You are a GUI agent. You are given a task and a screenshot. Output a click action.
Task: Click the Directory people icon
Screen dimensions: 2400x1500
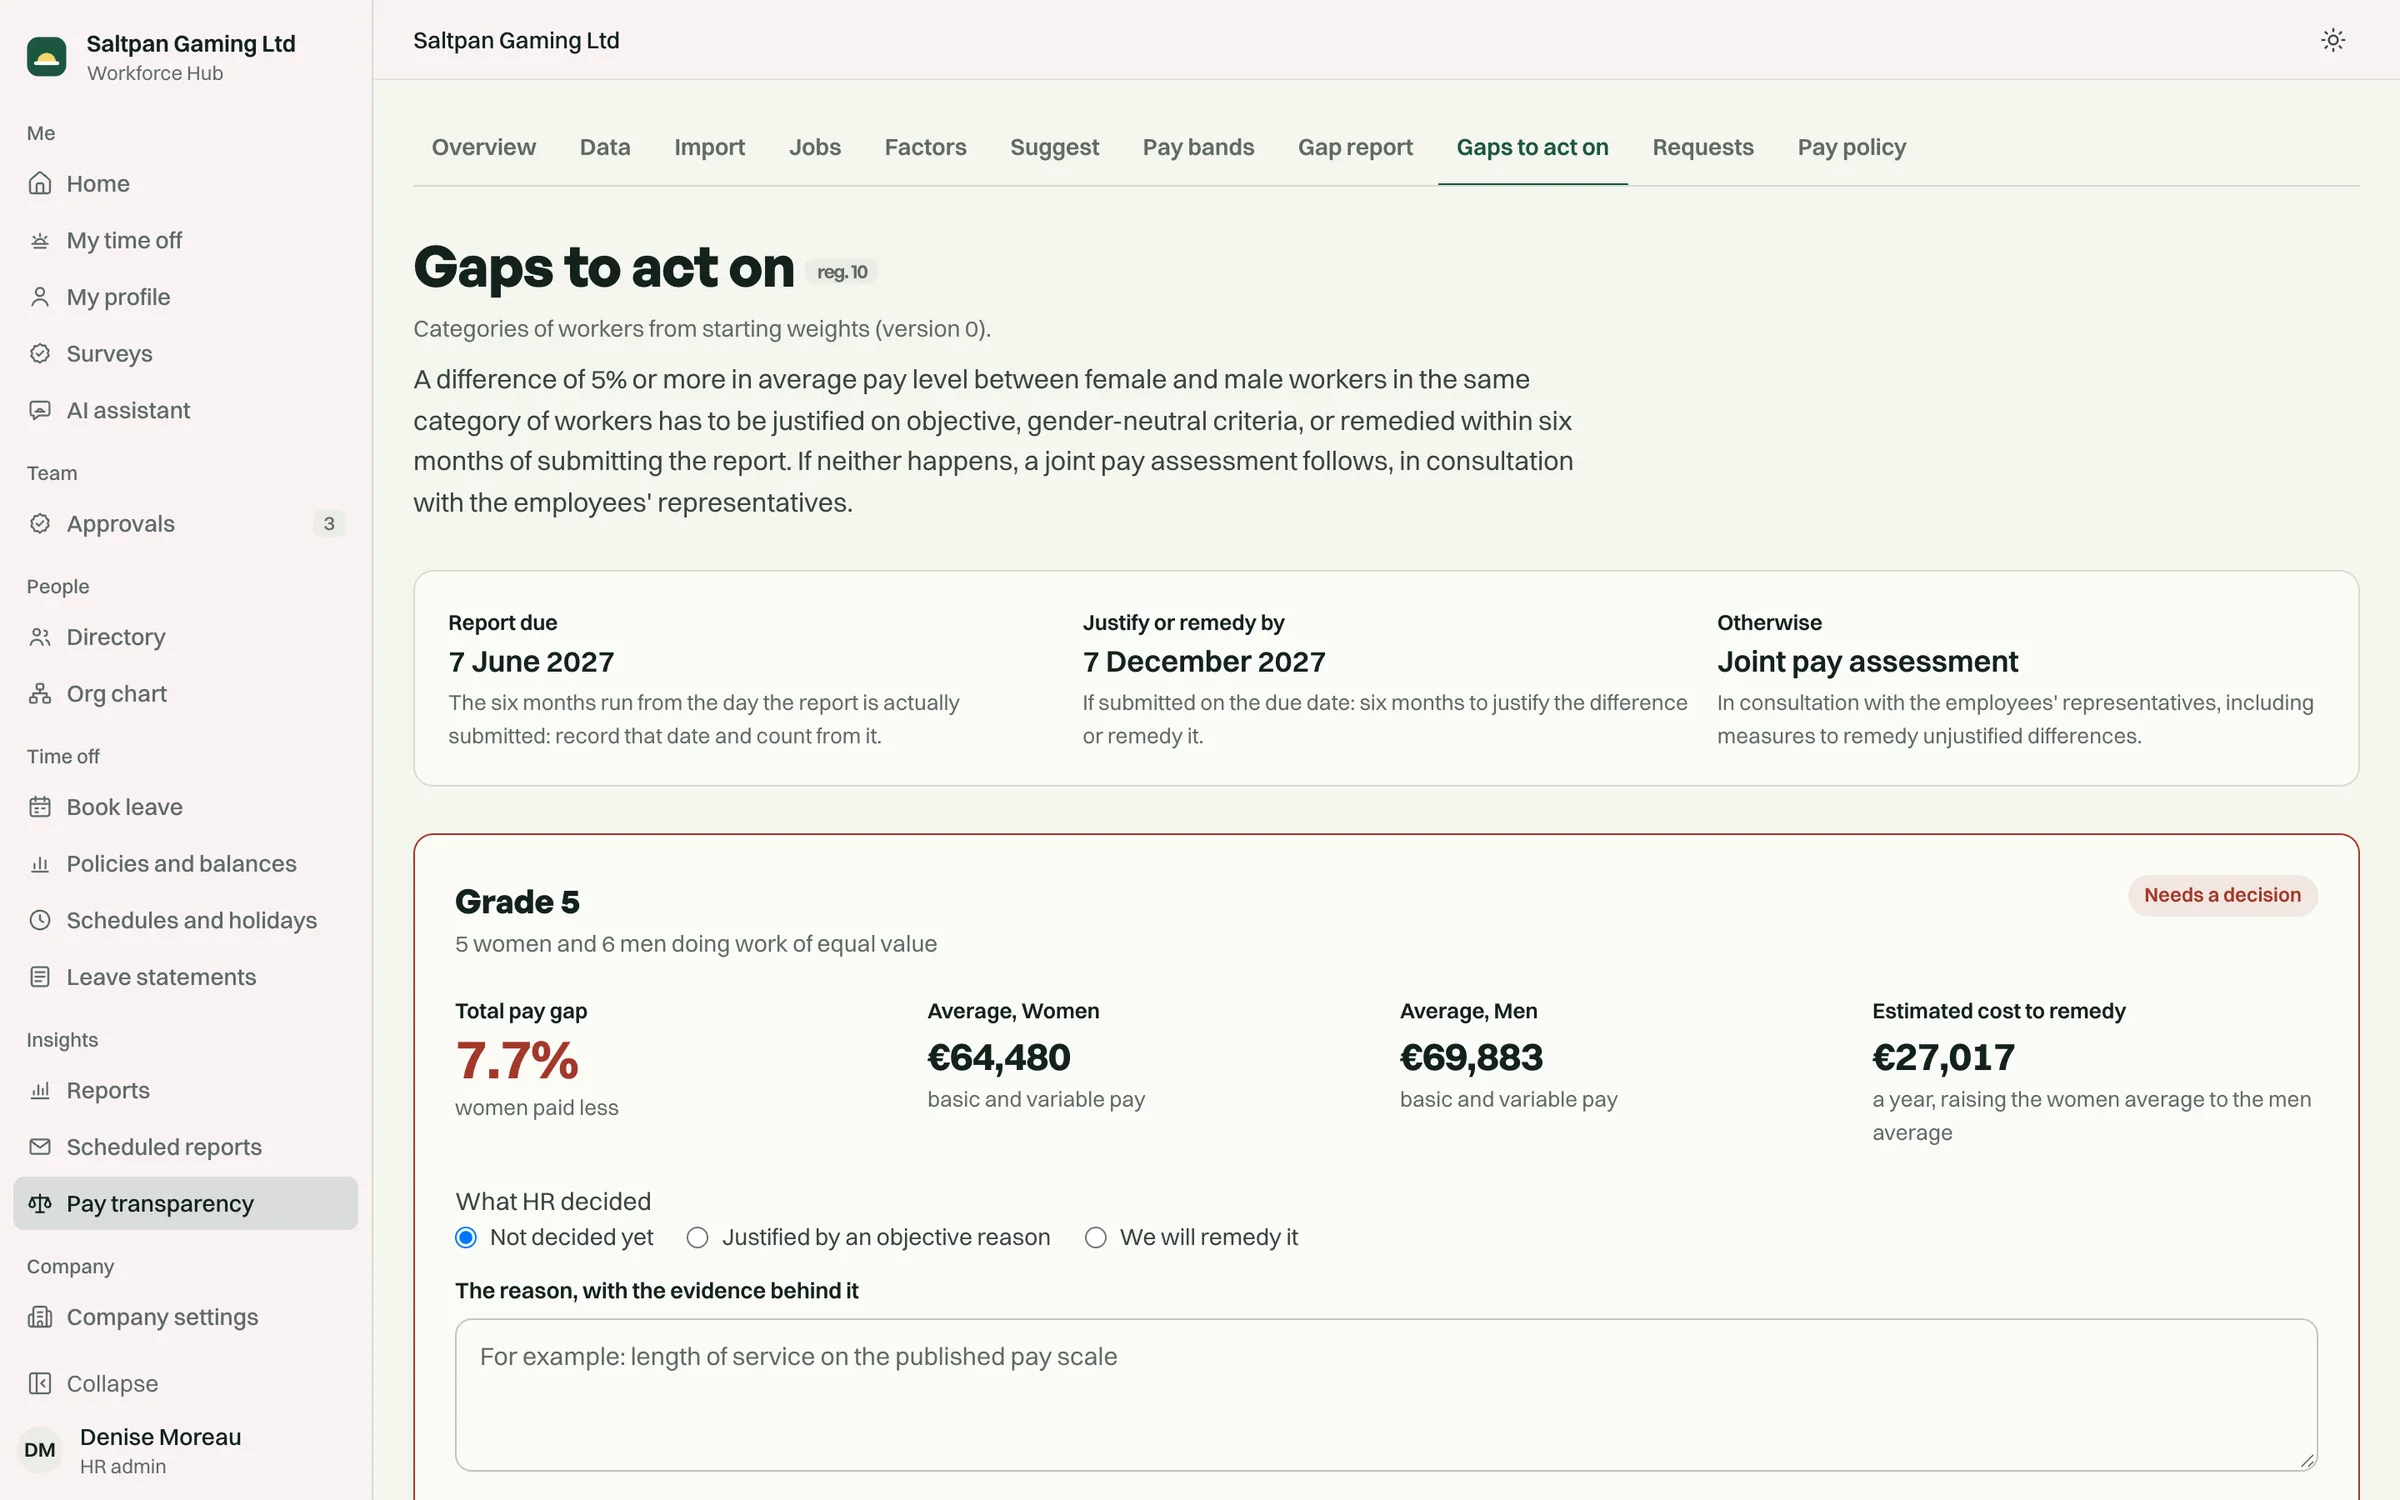point(40,637)
